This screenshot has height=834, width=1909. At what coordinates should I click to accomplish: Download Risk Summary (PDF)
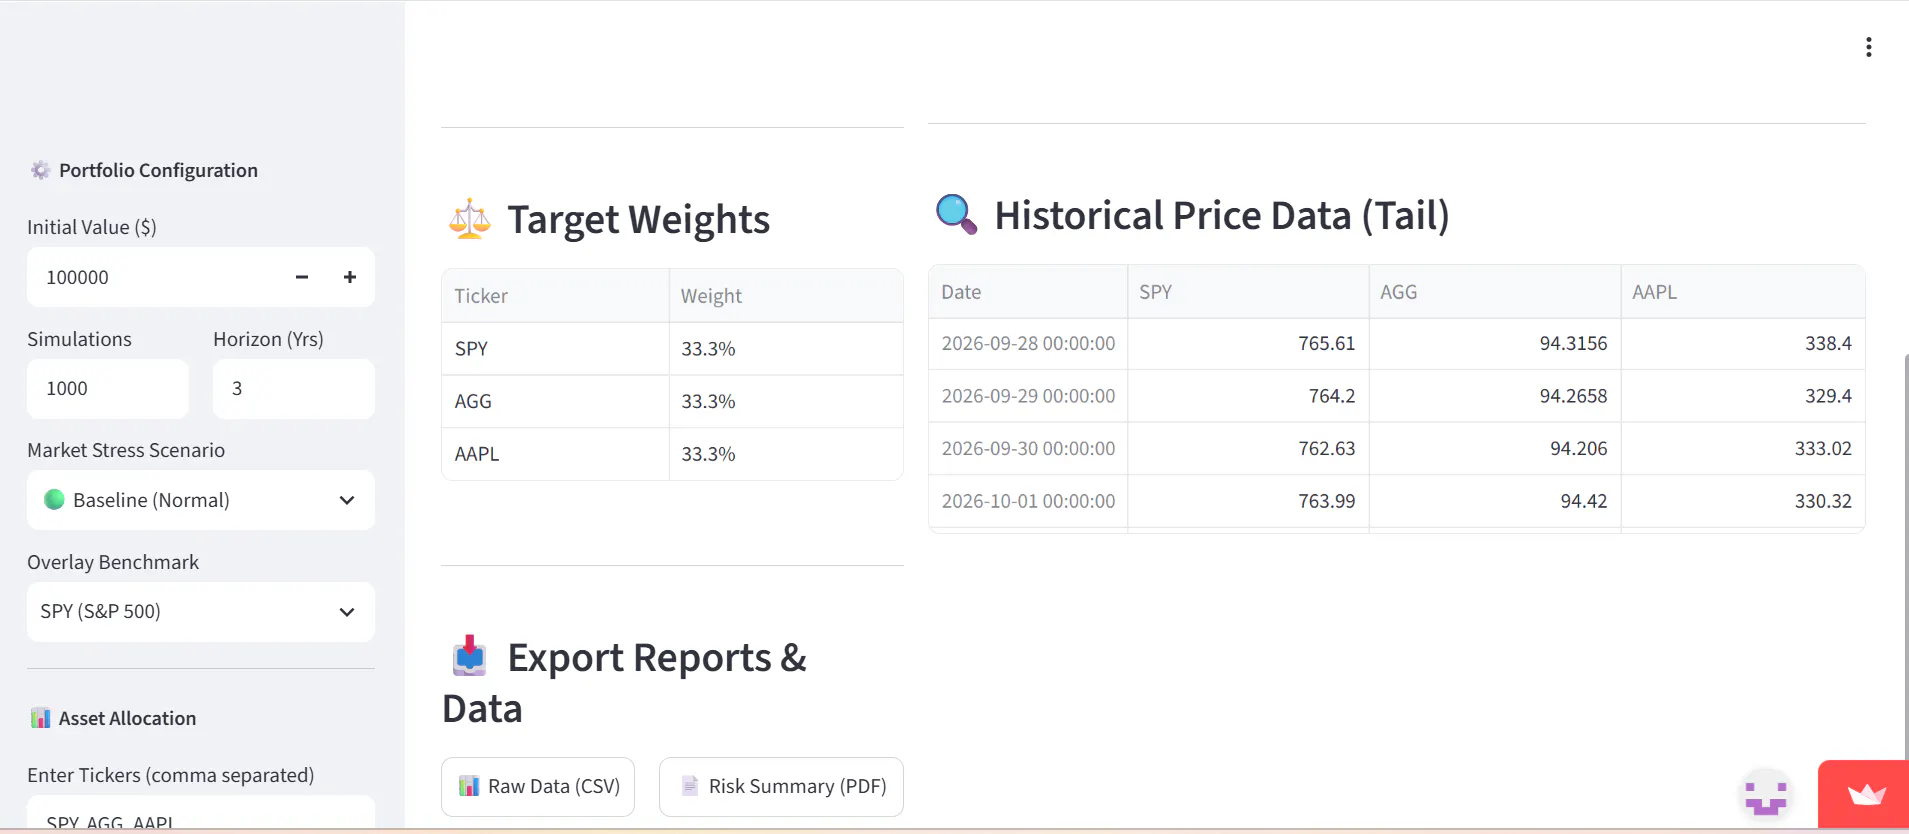(x=781, y=787)
